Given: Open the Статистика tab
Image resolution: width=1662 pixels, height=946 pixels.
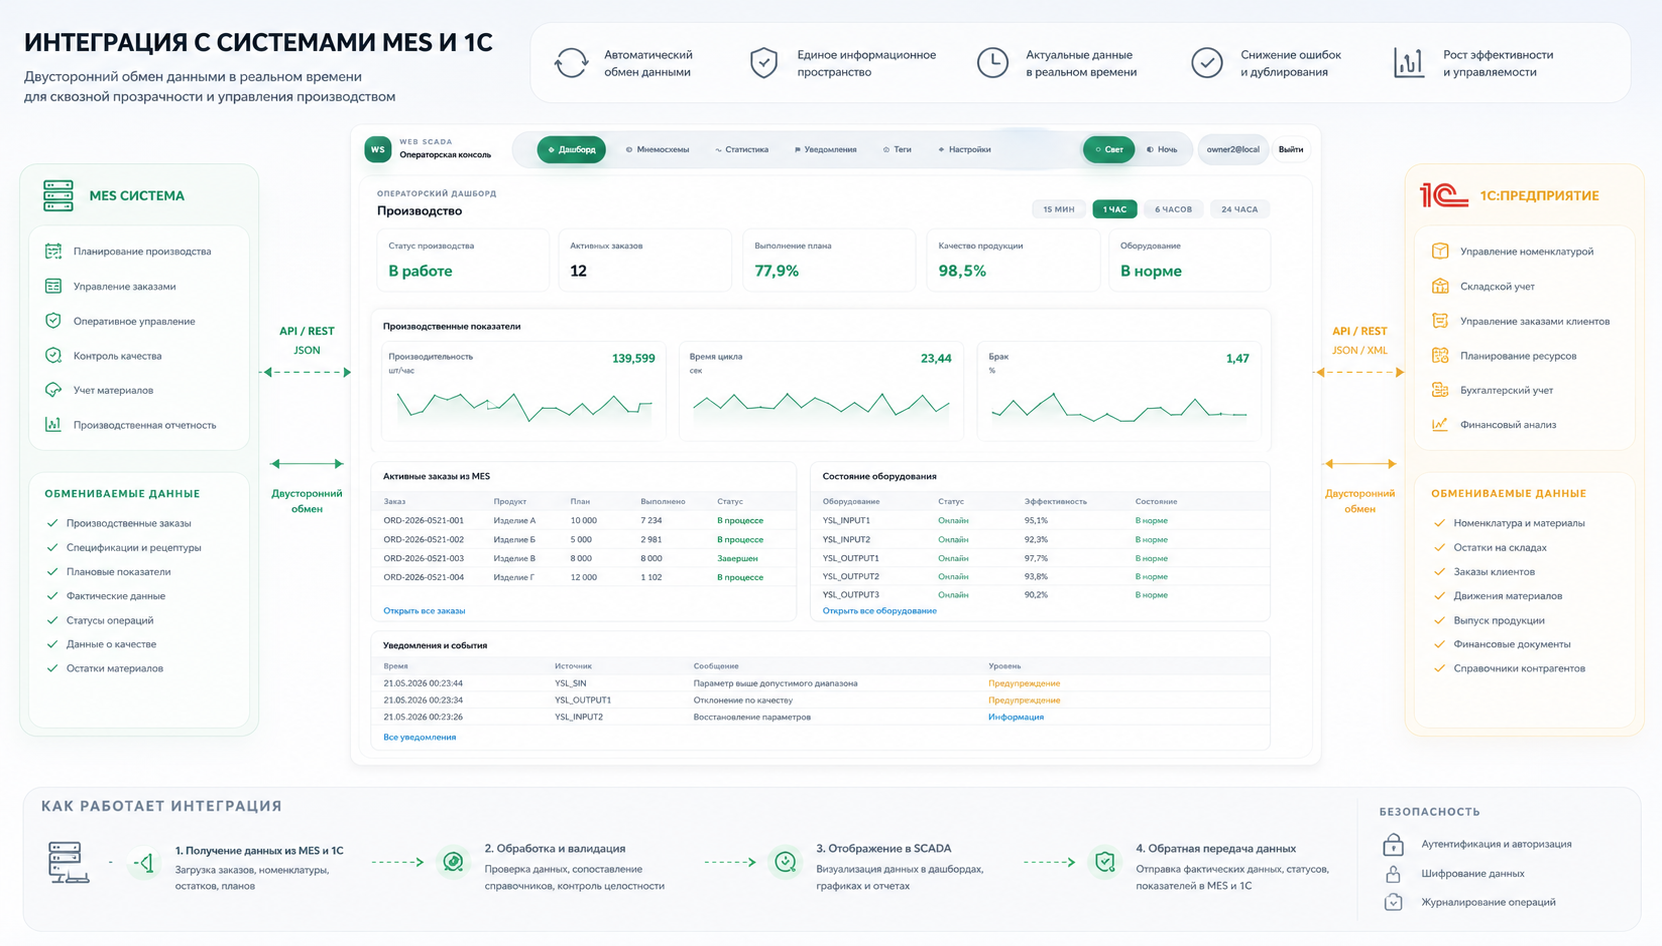Looking at the screenshot, I should [x=742, y=149].
